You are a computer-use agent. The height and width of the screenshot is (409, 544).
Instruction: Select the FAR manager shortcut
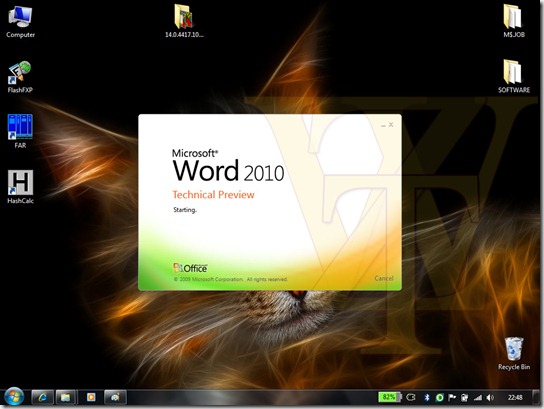click(20, 131)
